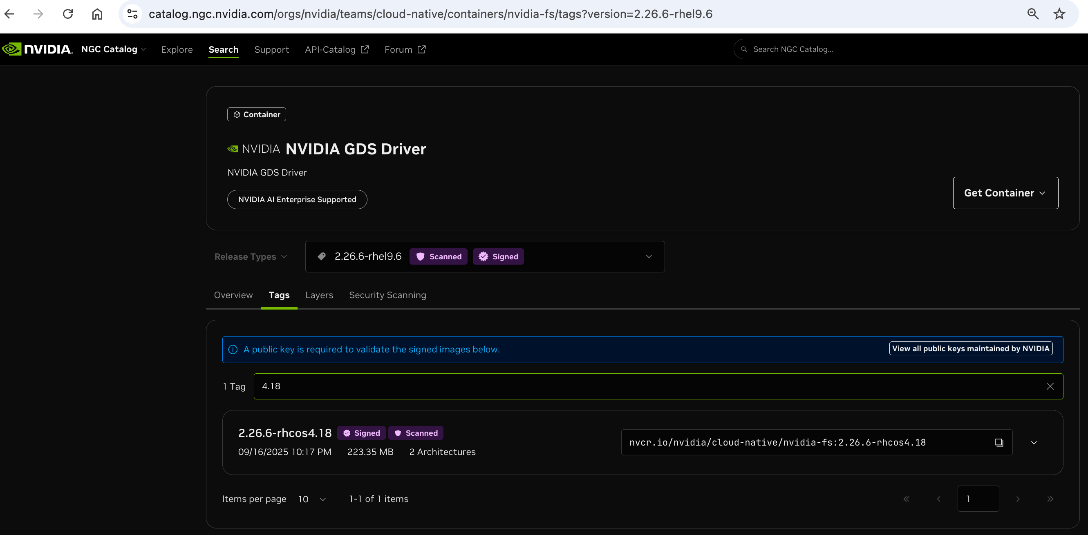Expand the Get Container dropdown
1088x535 pixels.
1005,193
